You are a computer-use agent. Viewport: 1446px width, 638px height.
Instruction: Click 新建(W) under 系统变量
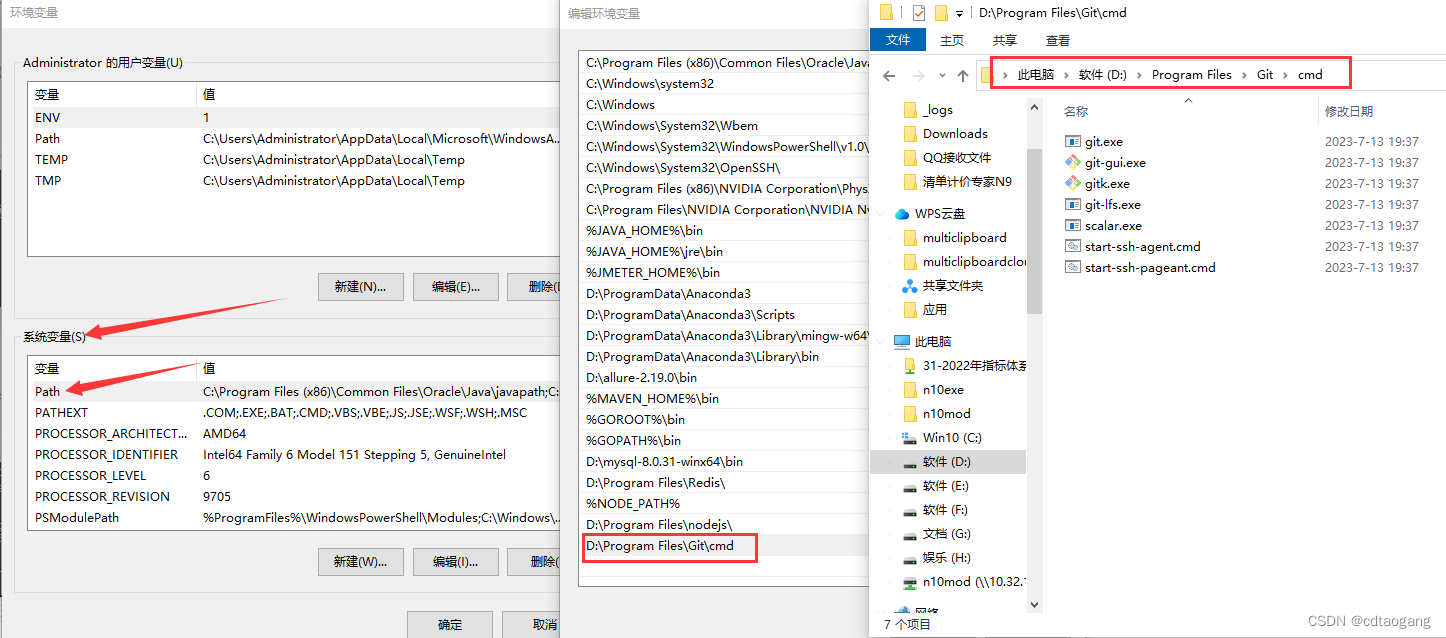click(x=360, y=561)
